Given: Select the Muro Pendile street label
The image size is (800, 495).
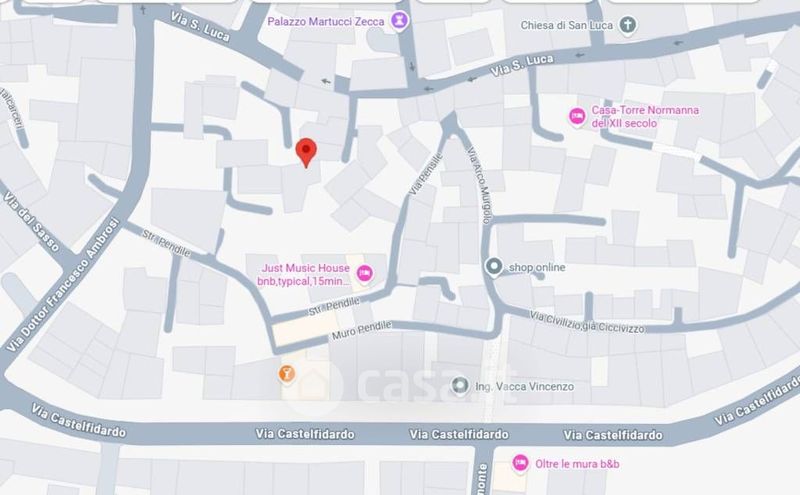Looking at the screenshot, I should point(362,330).
